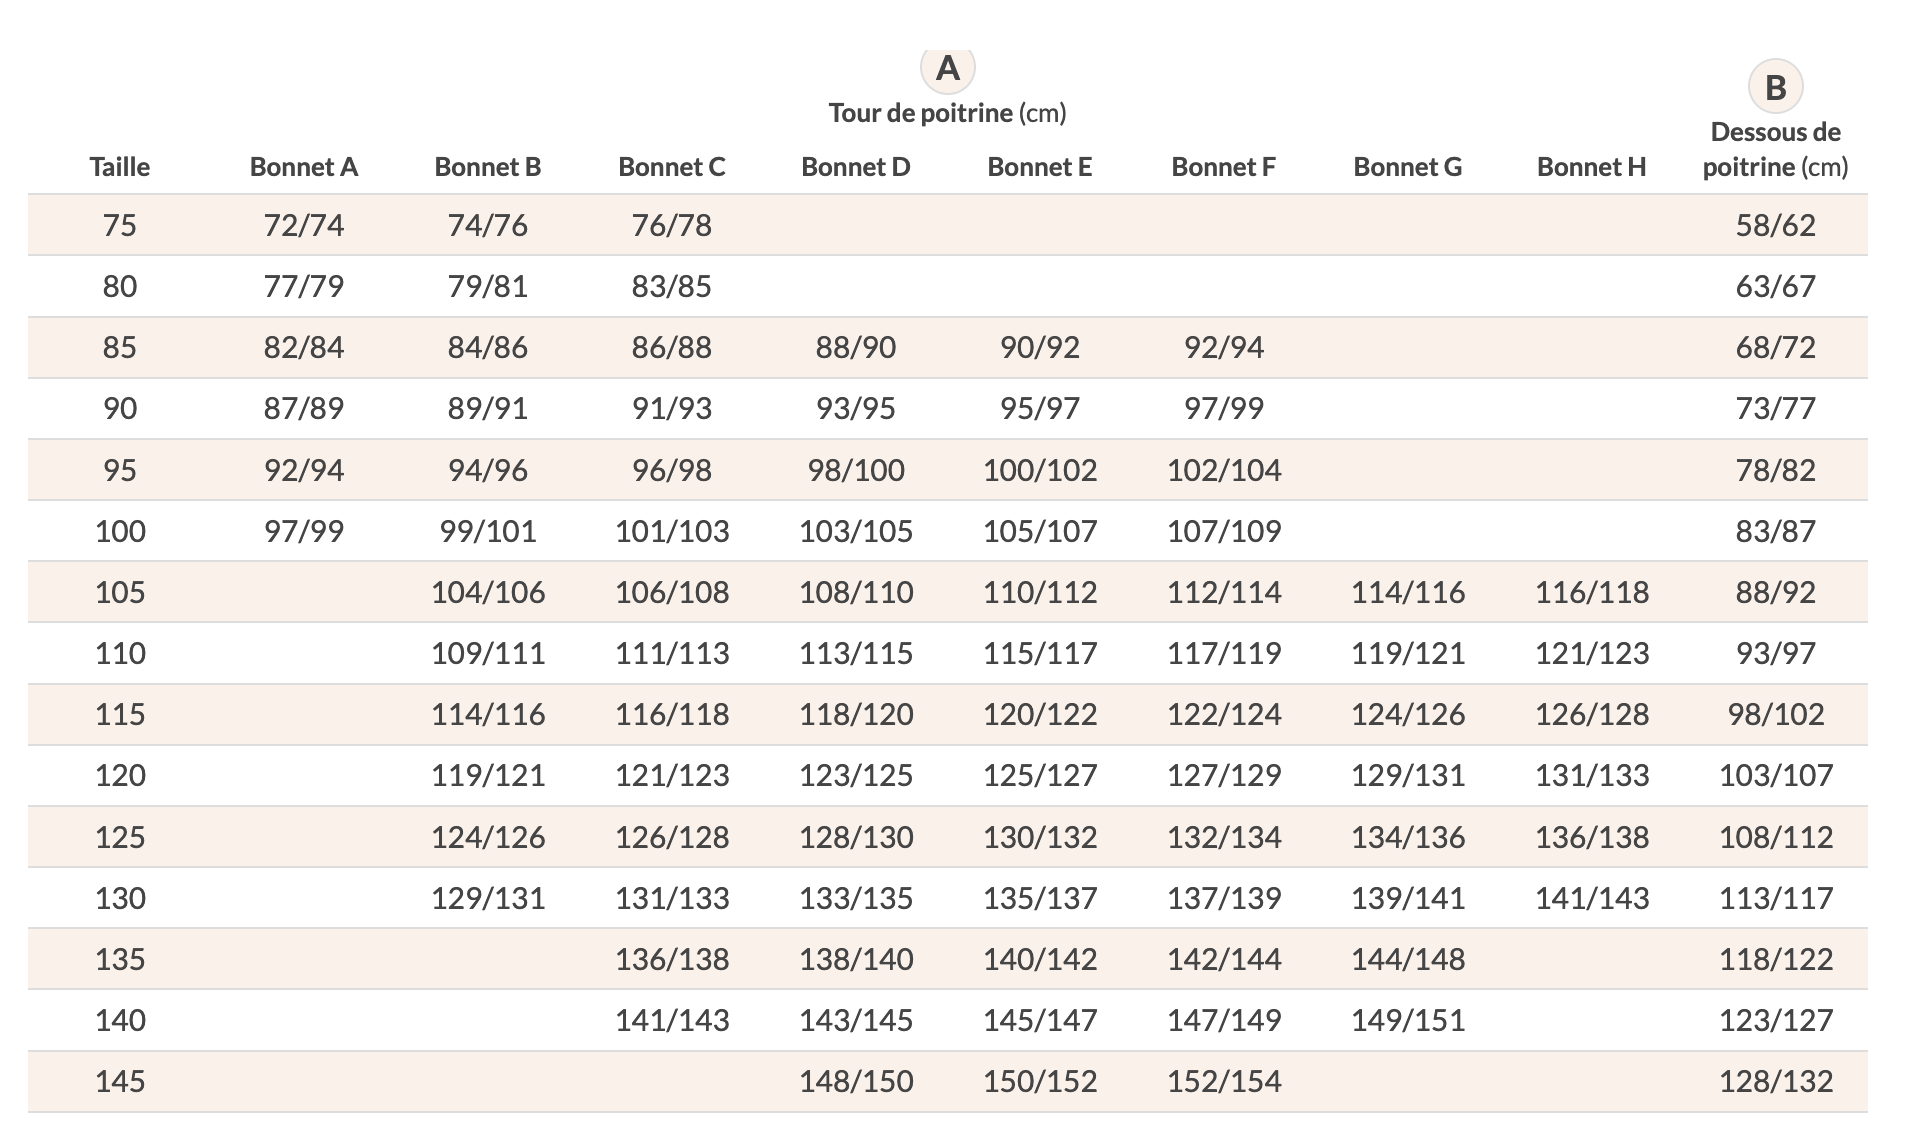Click the circled B badge icon

tap(1775, 87)
